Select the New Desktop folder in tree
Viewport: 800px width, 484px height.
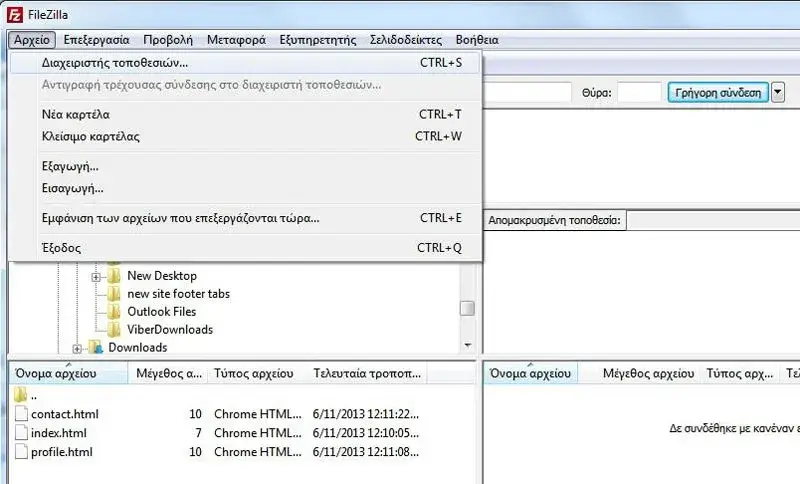pyautogui.click(x=162, y=276)
